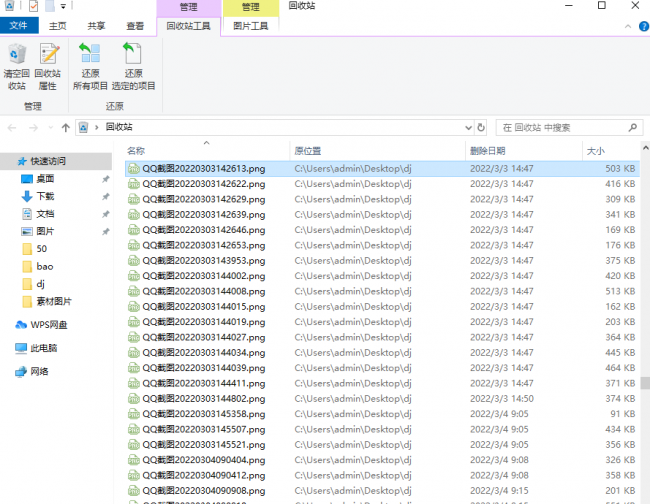
Task: Go forward with the forward arrow
Action: click(34, 128)
